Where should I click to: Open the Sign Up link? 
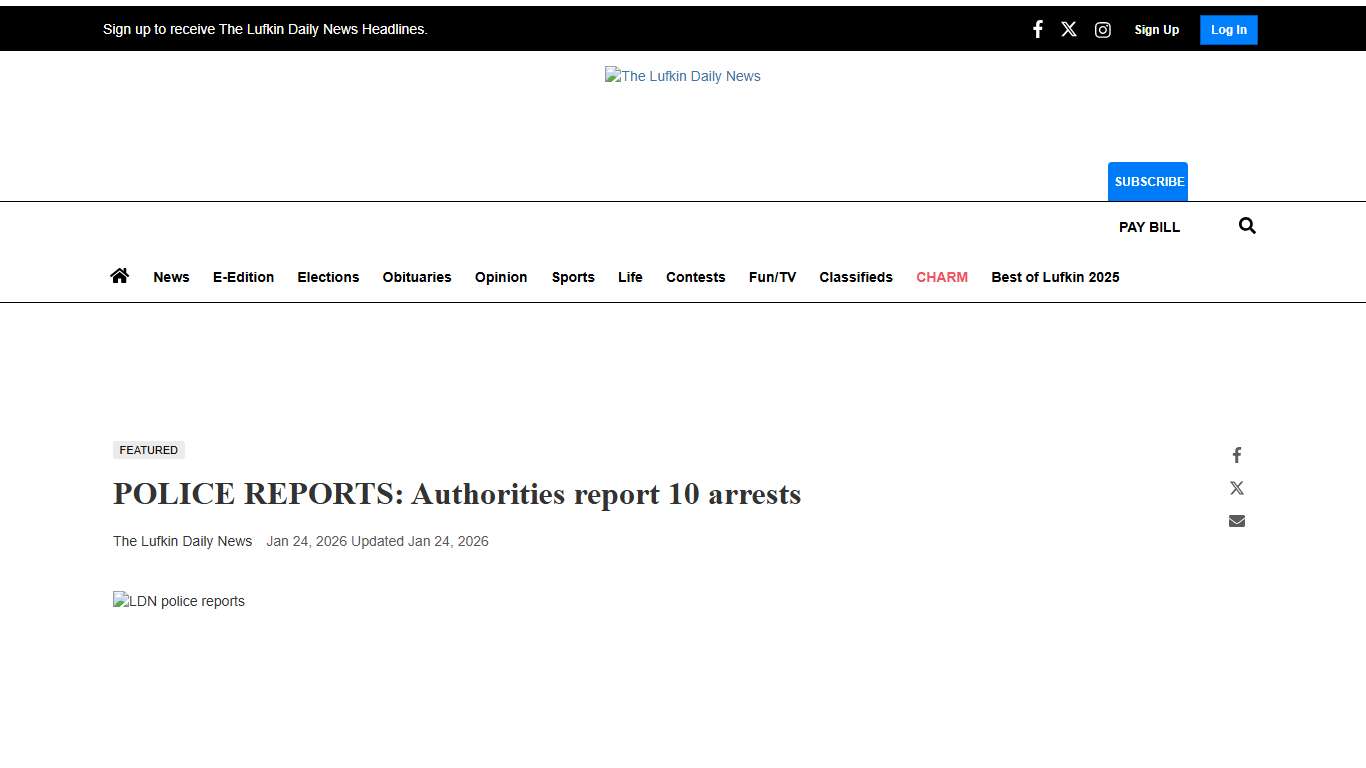coord(1156,29)
